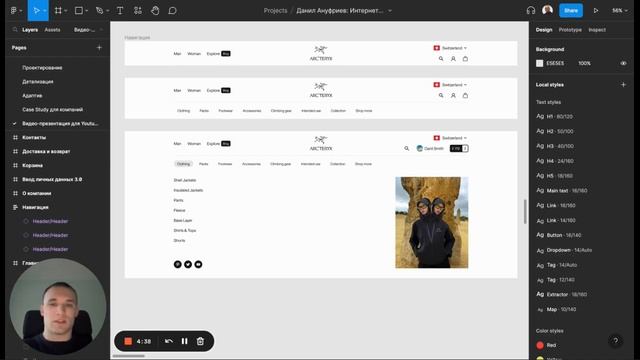Click the canvas vertical scrollbar handle

tap(525, 211)
